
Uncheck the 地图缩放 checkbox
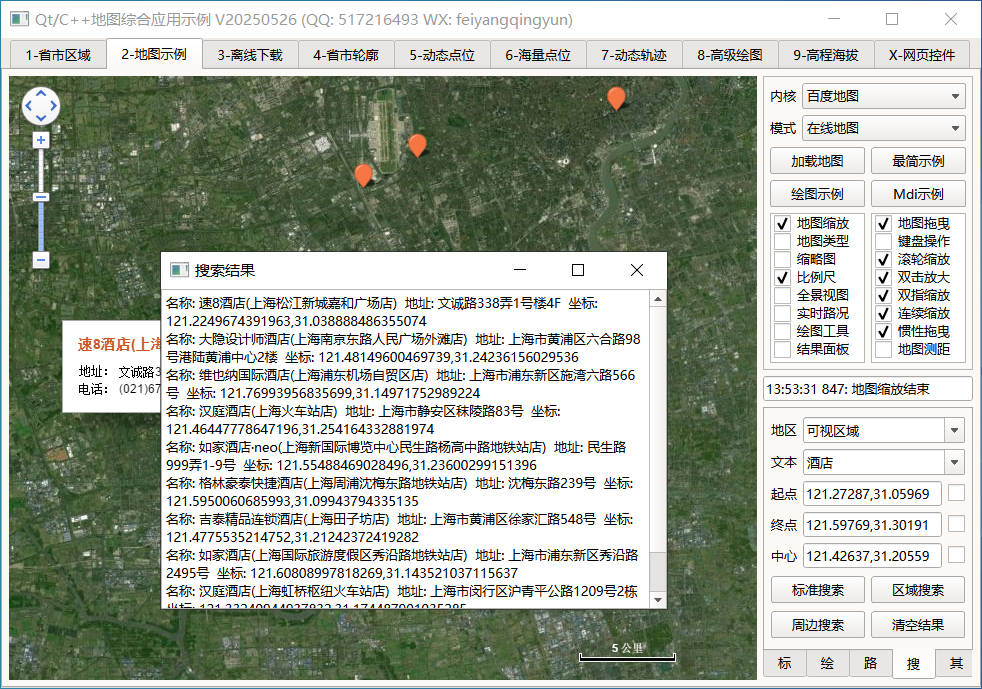pos(782,224)
